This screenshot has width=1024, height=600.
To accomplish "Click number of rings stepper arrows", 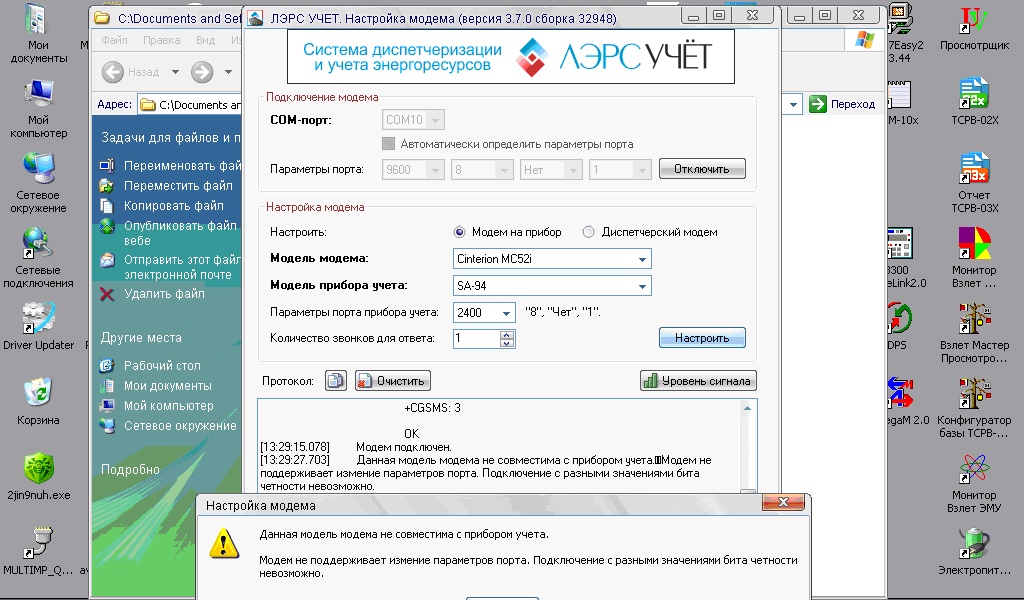I will [x=507, y=339].
